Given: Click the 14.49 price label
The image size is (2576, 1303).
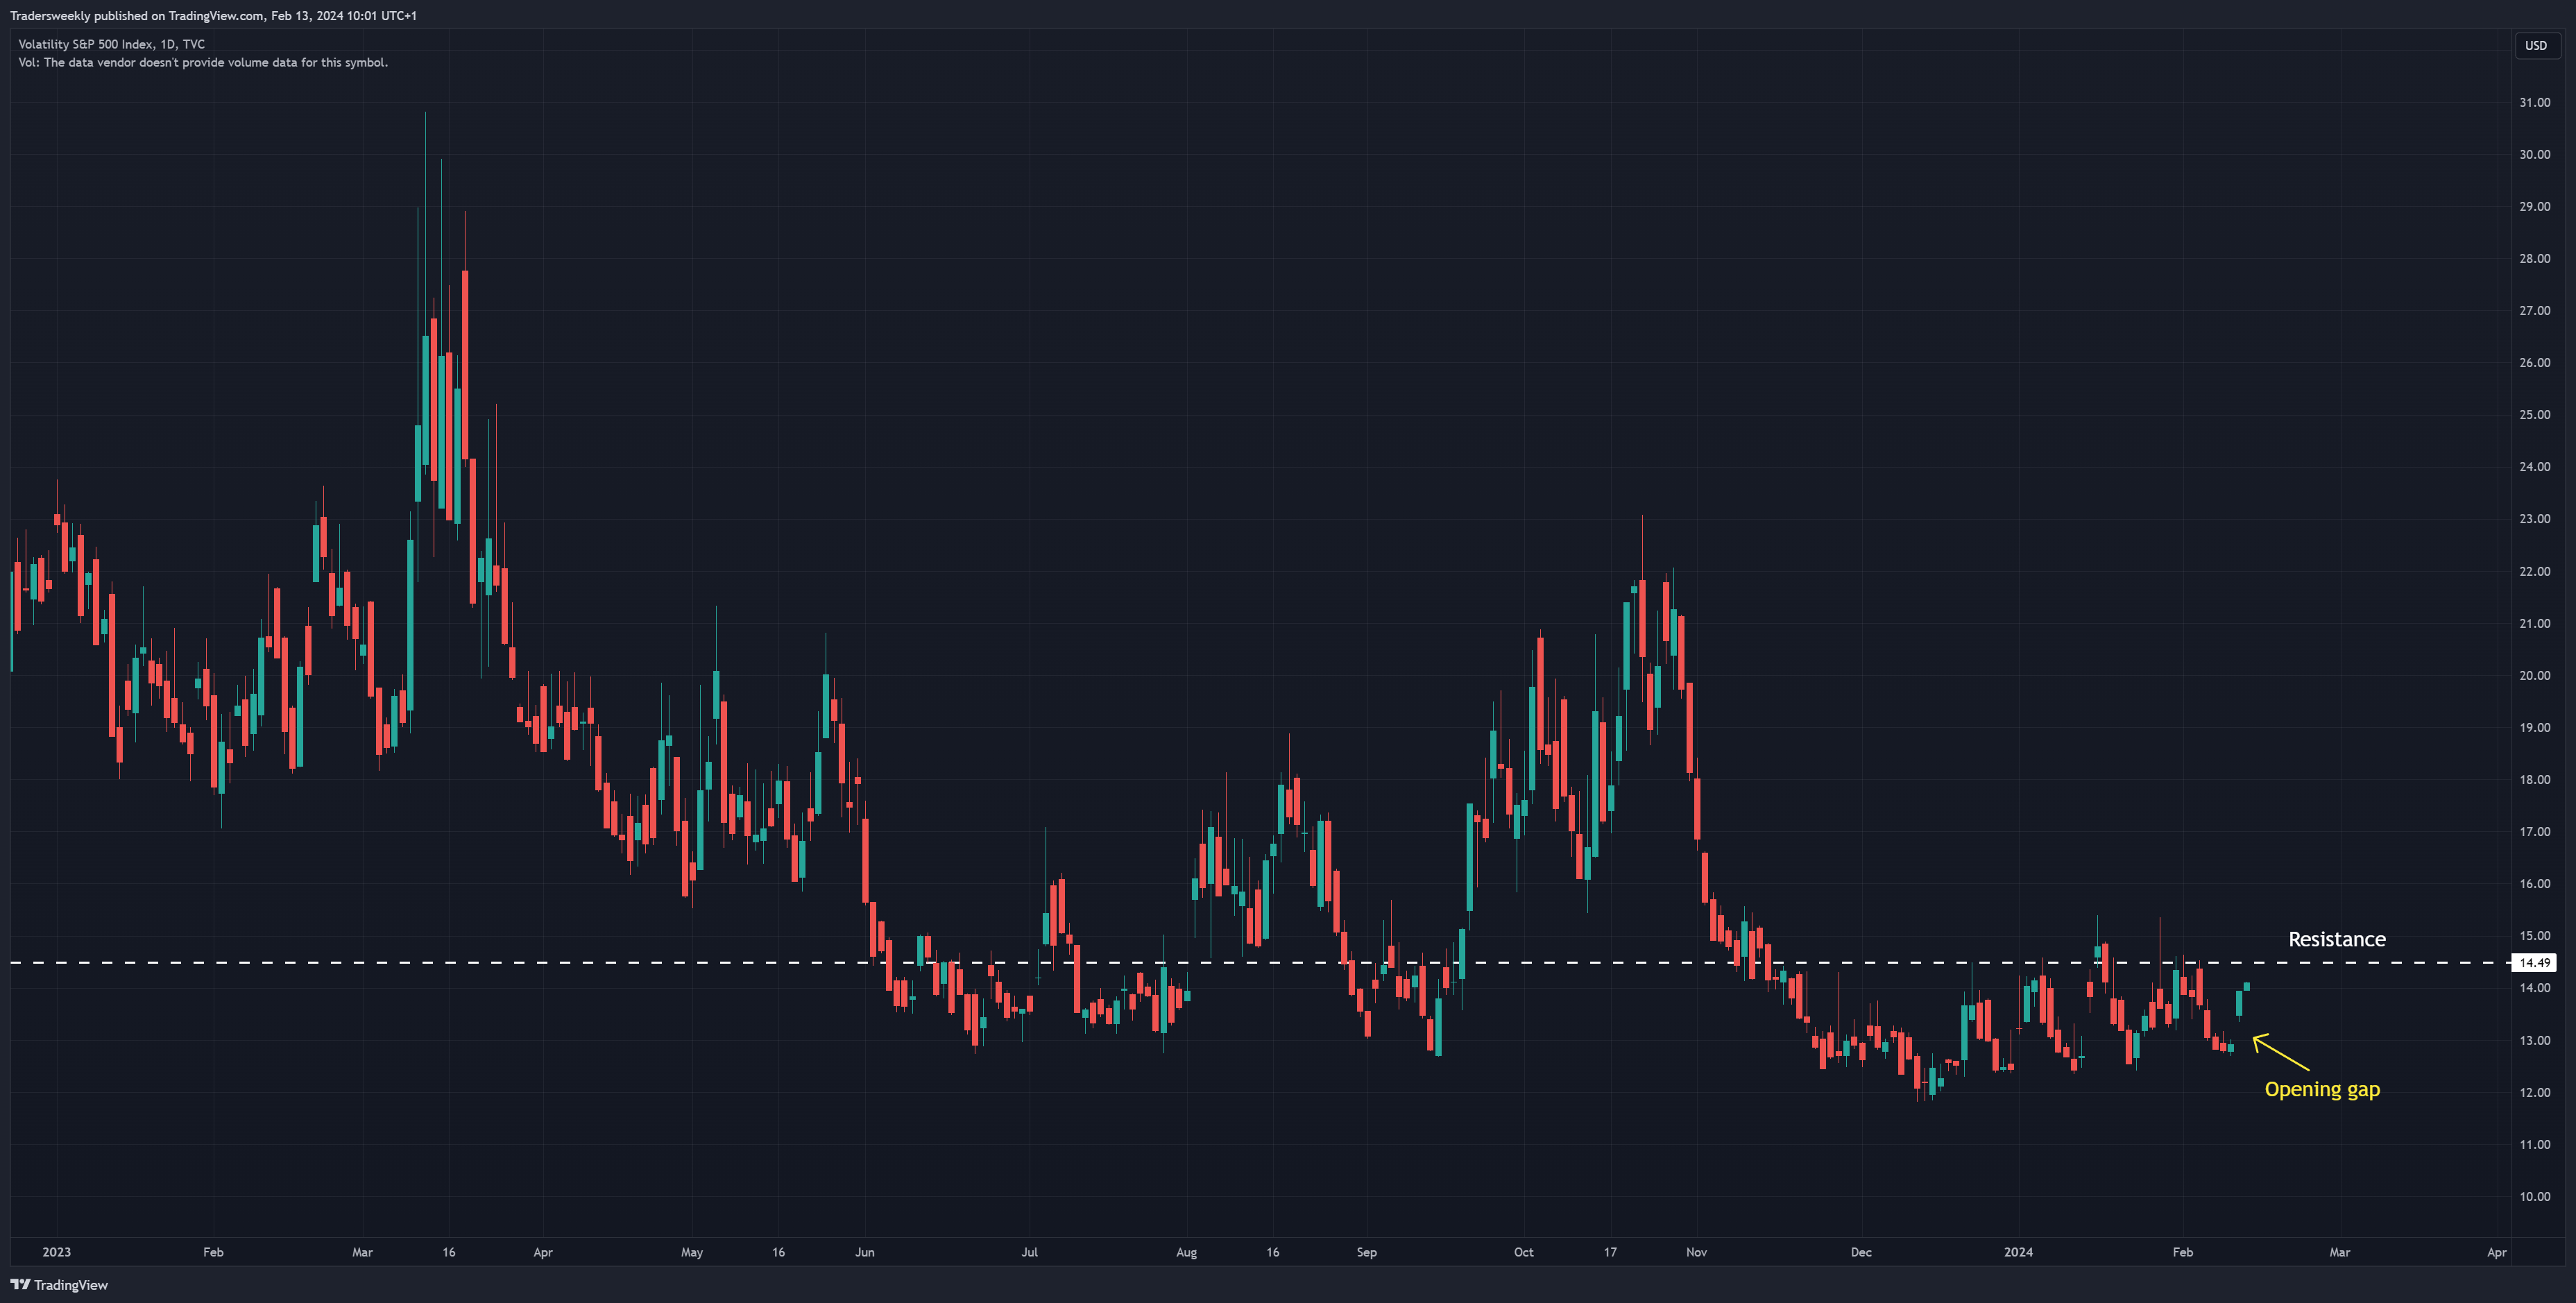Looking at the screenshot, I should (2534, 963).
